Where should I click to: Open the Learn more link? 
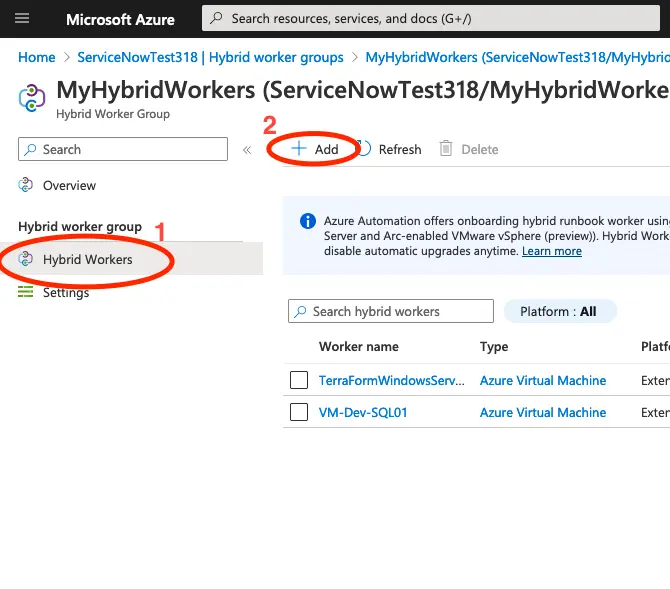point(552,251)
